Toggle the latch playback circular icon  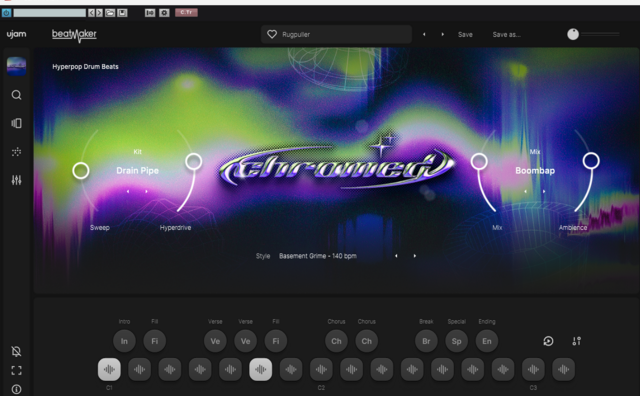point(548,341)
